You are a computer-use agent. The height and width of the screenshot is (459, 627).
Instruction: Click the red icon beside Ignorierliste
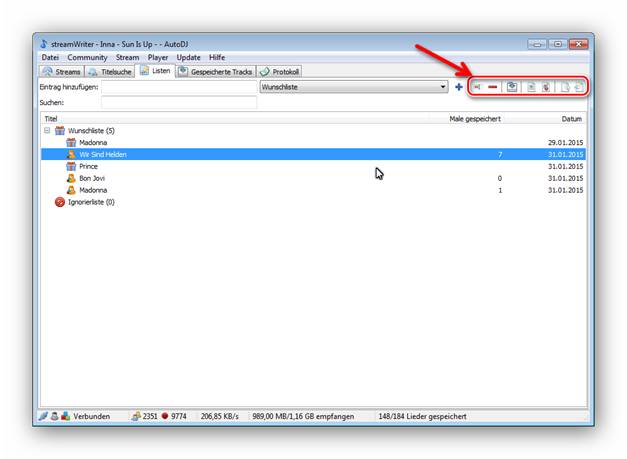(x=60, y=202)
